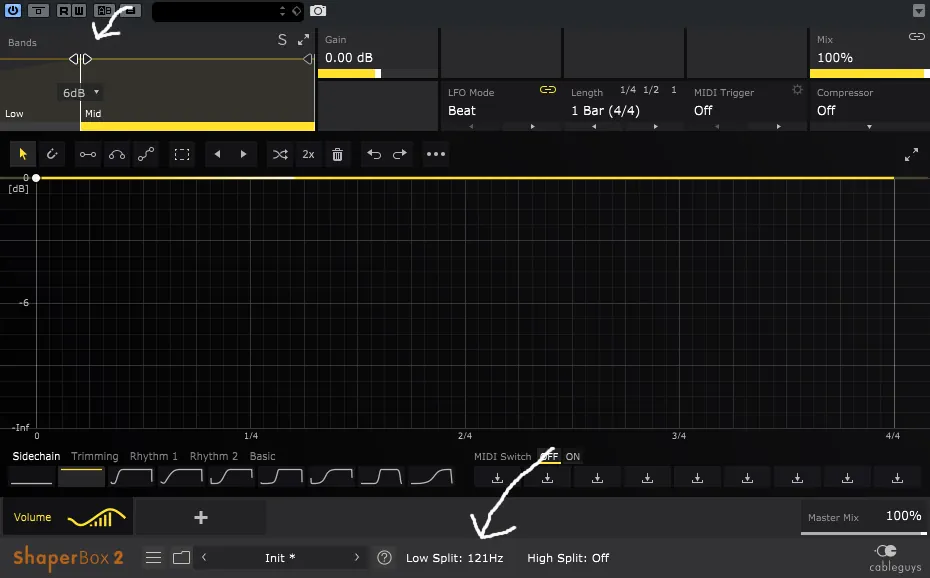Viewport: 930px width, 578px height.
Task: Click the Master Mix 100% control
Action: [x=864, y=517]
